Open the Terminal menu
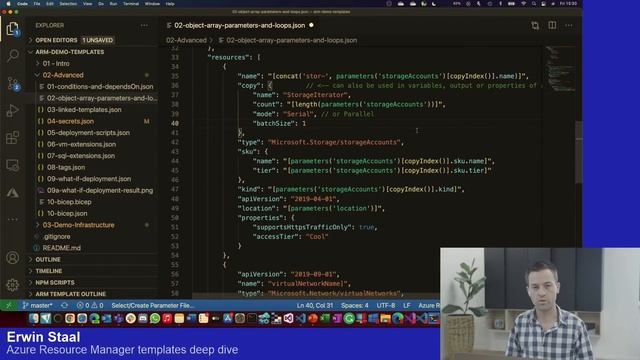Image resolution: width=640 pixels, height=360 pixels. coord(131,4)
